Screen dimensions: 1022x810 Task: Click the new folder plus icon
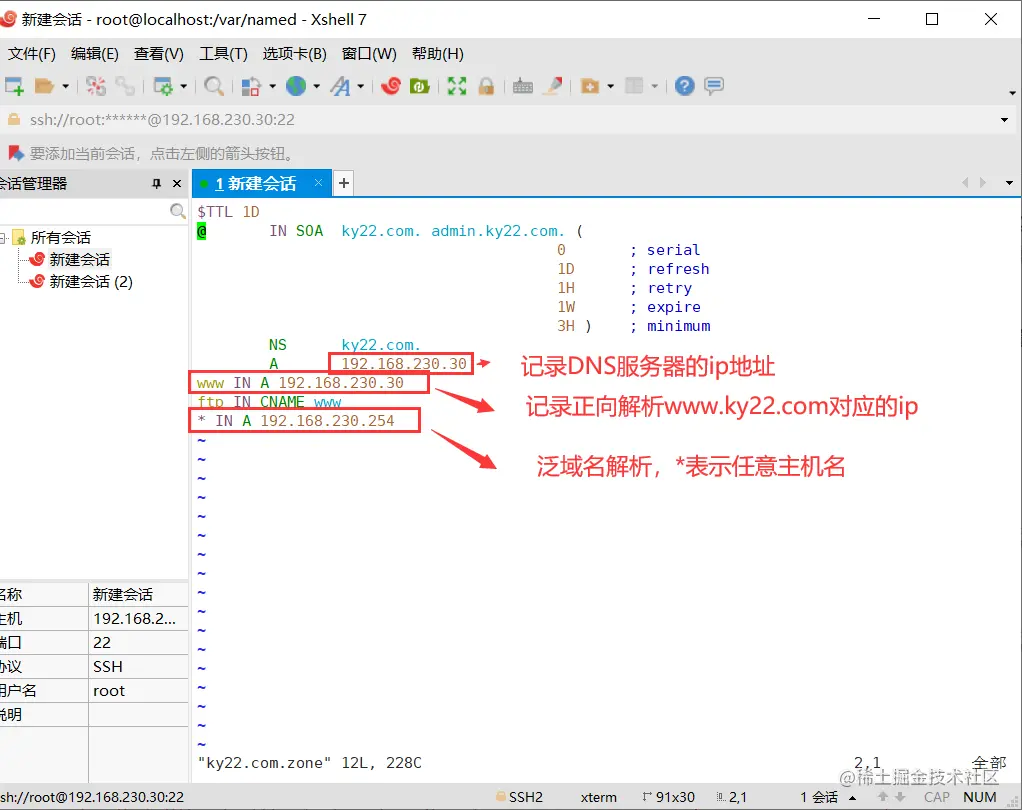(x=590, y=86)
